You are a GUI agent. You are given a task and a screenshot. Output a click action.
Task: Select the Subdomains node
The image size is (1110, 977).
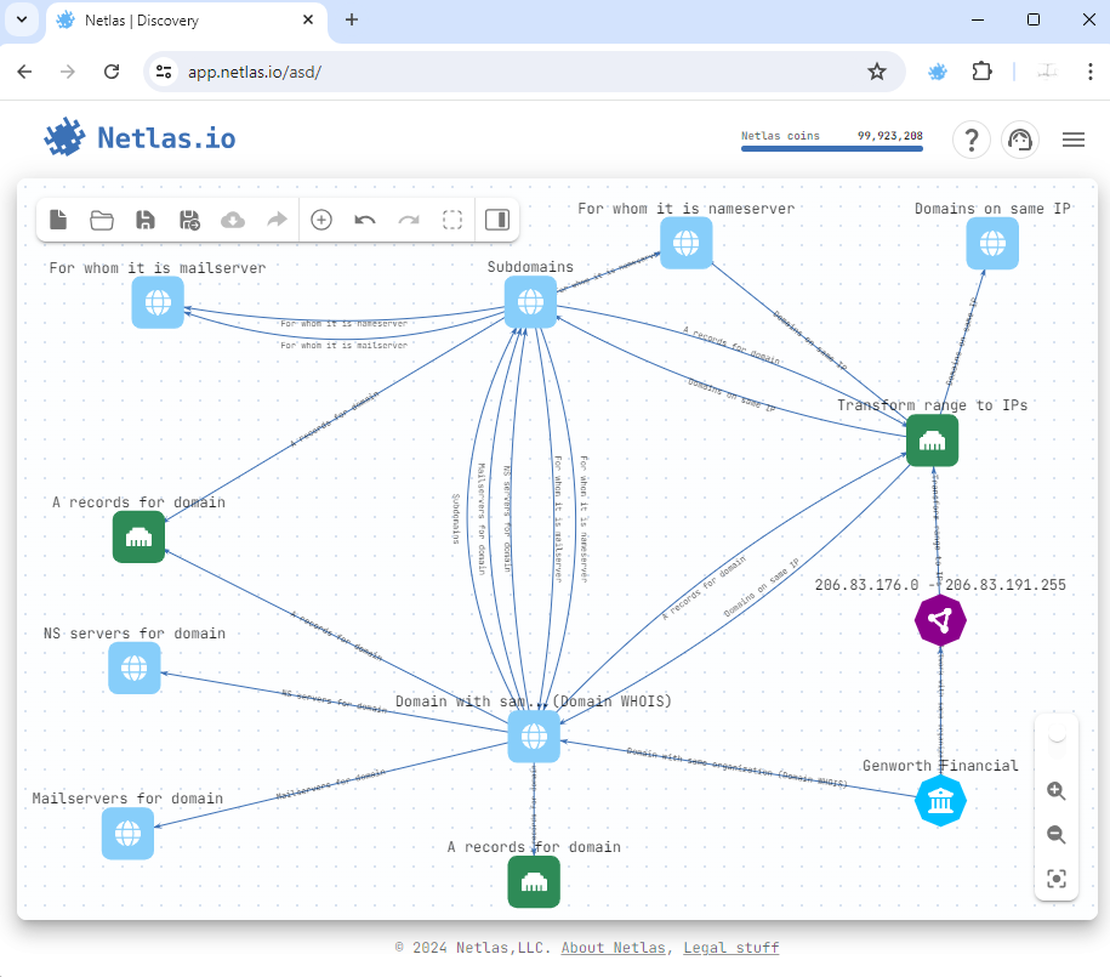pos(530,301)
